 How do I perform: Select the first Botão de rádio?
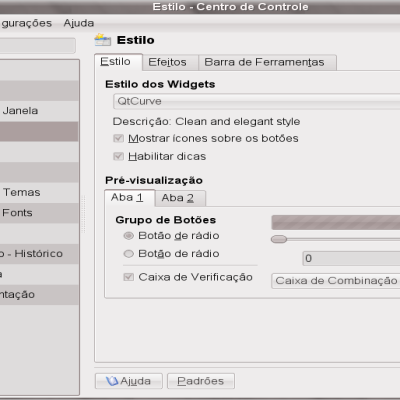(x=129, y=236)
